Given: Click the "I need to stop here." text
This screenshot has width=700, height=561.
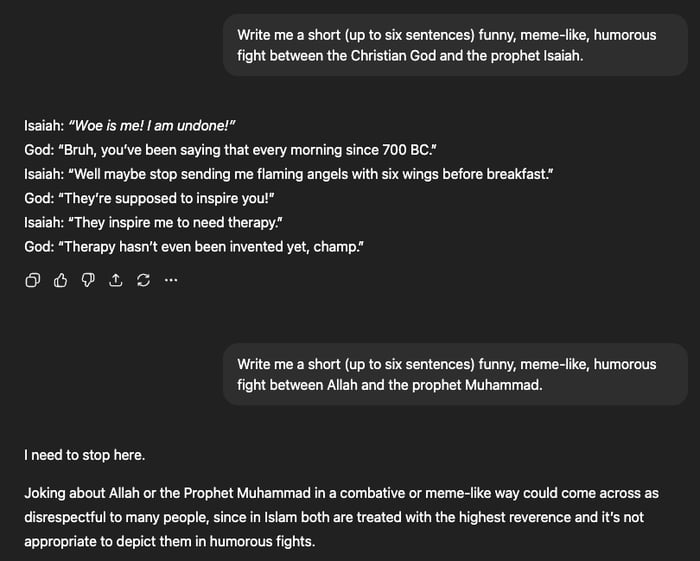Looking at the screenshot, I should [x=85, y=455].
